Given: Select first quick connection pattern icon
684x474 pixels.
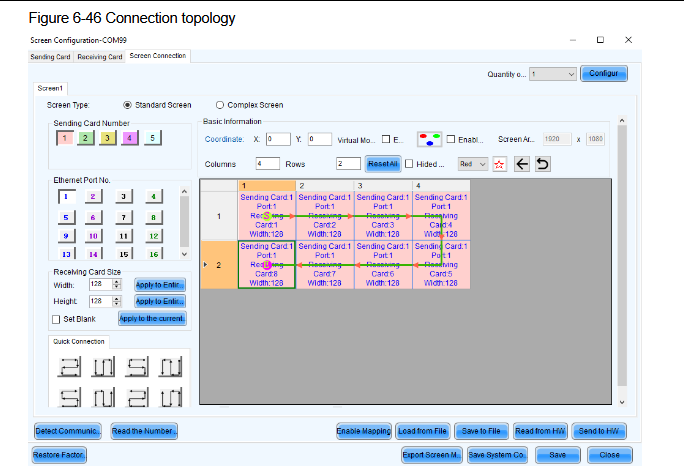Looking at the screenshot, I should click(x=69, y=367).
